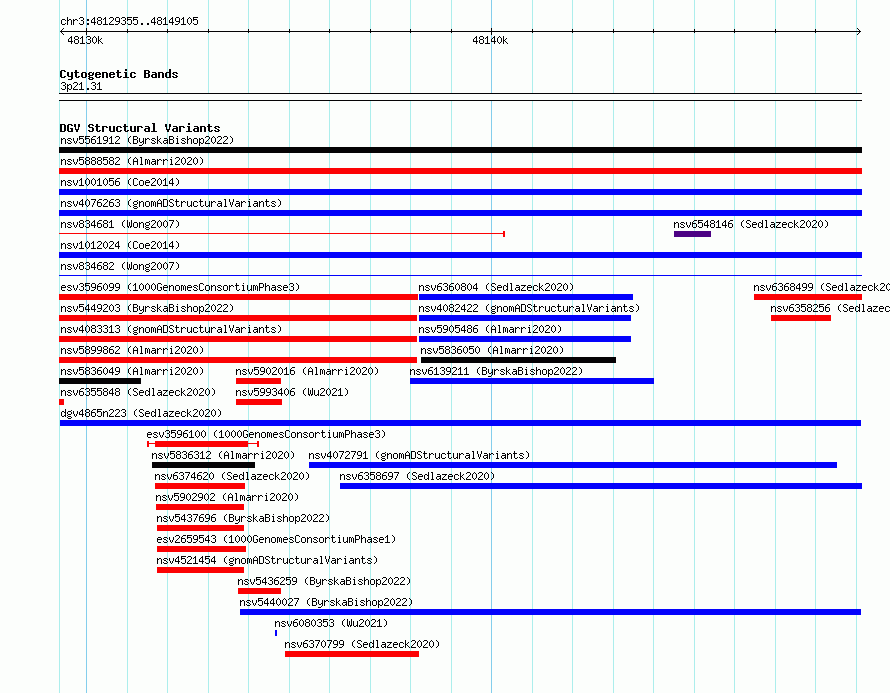Select the red nsv5993406 variant bar
Screen dimensions: 890x693
[x=259, y=402]
